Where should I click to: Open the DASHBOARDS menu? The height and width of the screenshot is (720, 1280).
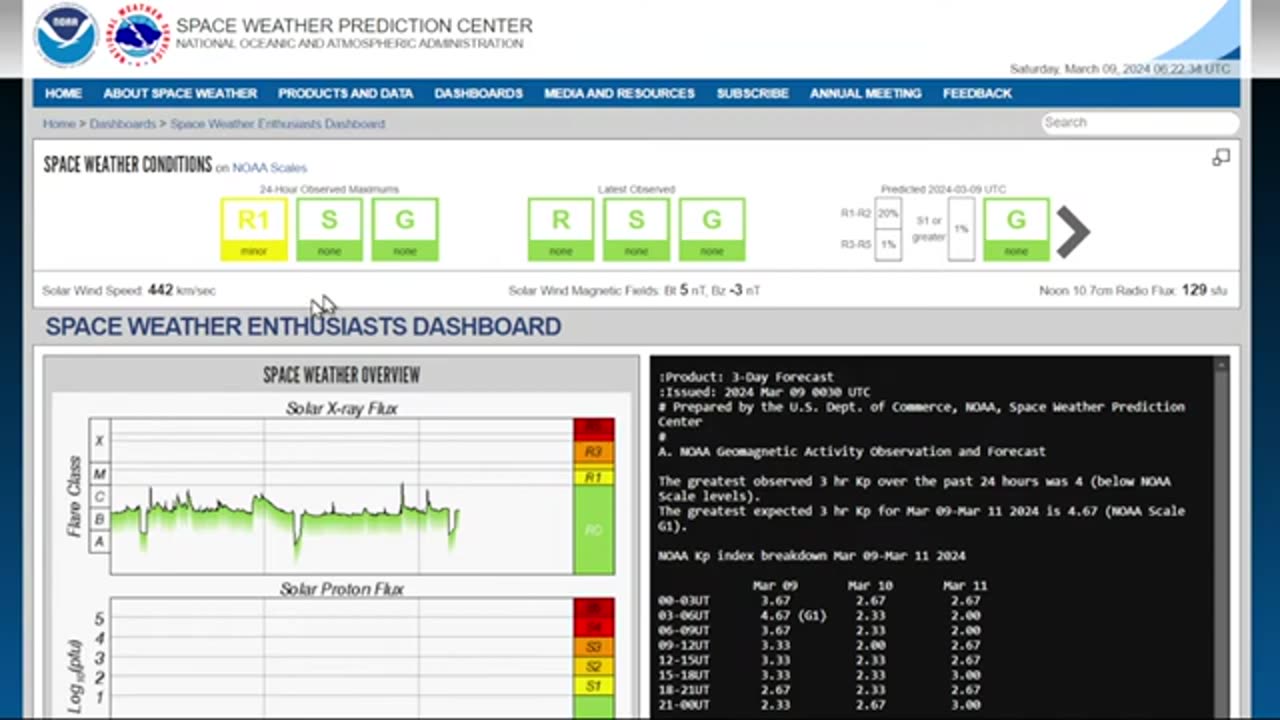[x=478, y=93]
